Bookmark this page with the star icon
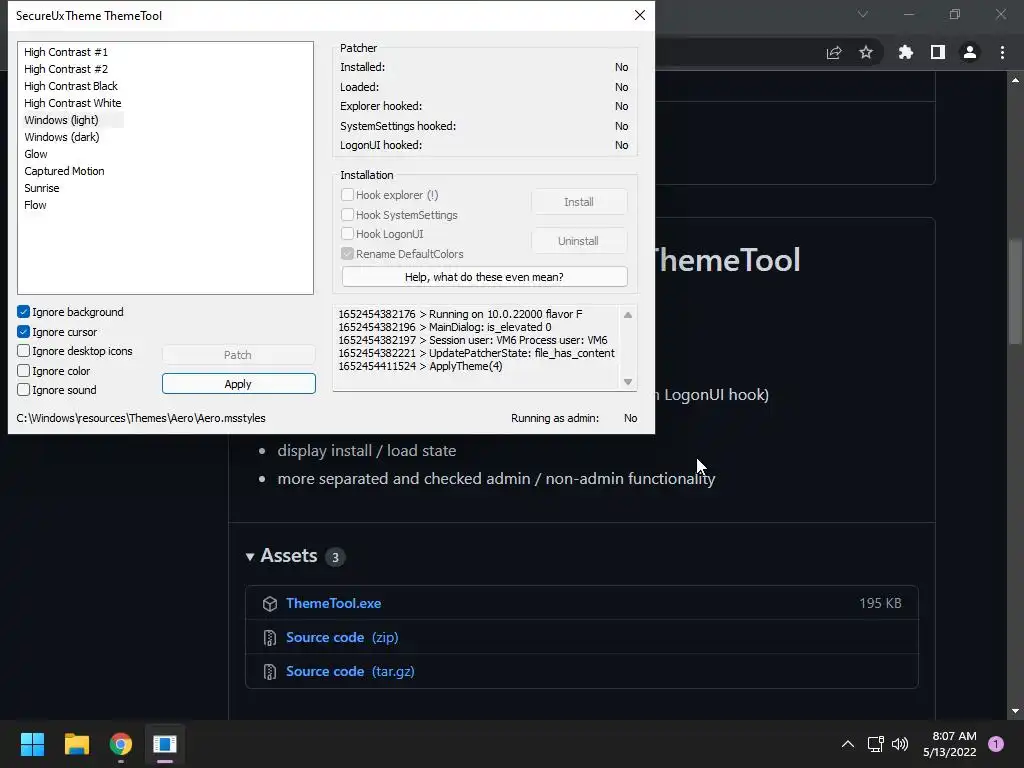 [x=866, y=52]
